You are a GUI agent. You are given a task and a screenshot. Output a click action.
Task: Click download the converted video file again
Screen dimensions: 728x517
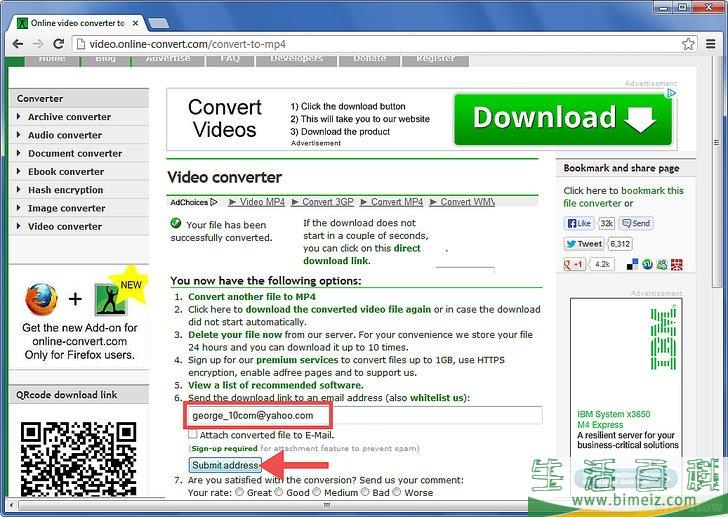coord(338,309)
